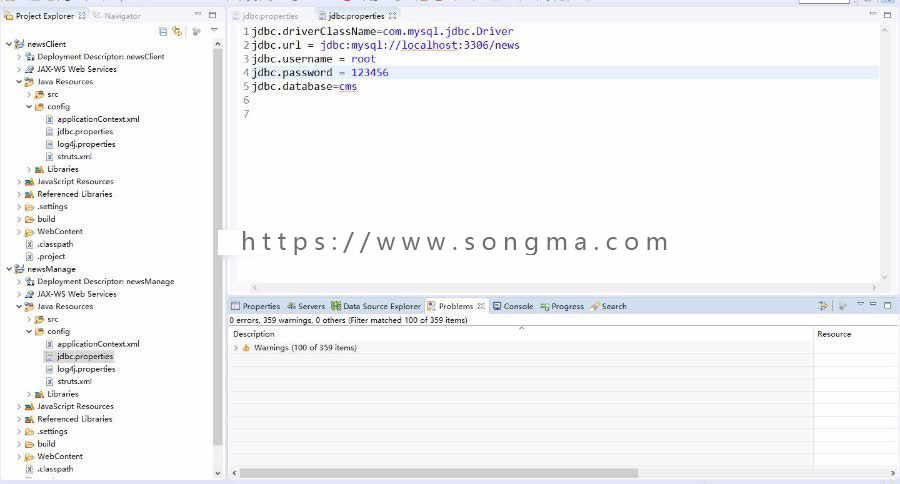
Task: Select applicationContext.xml under newsManage config
Action: 98,344
